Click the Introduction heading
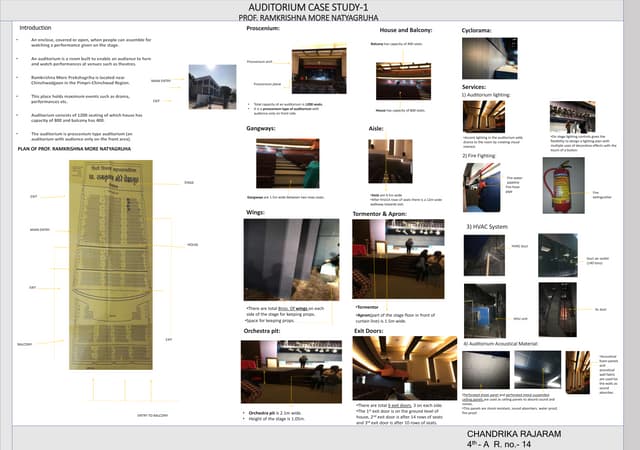This screenshot has height=450, width=640. 36,28
